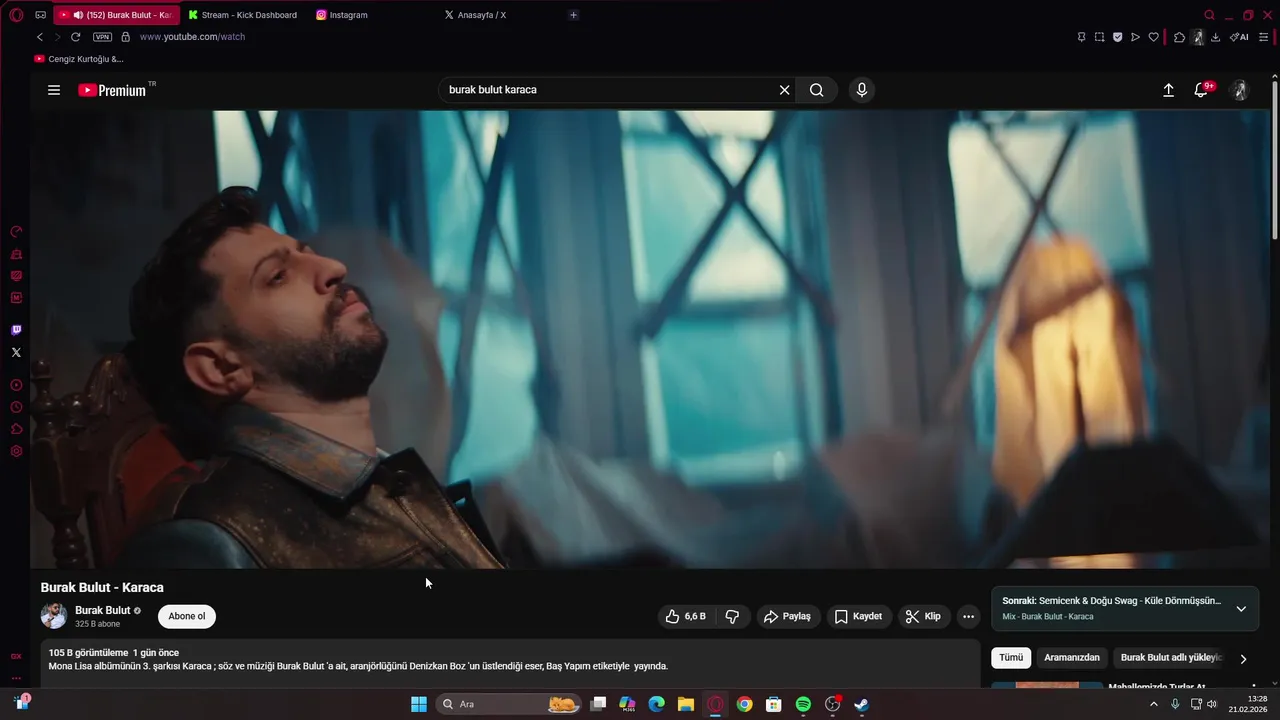Open the YouTube create upload menu
The height and width of the screenshot is (720, 1280).
pyautogui.click(x=1168, y=90)
